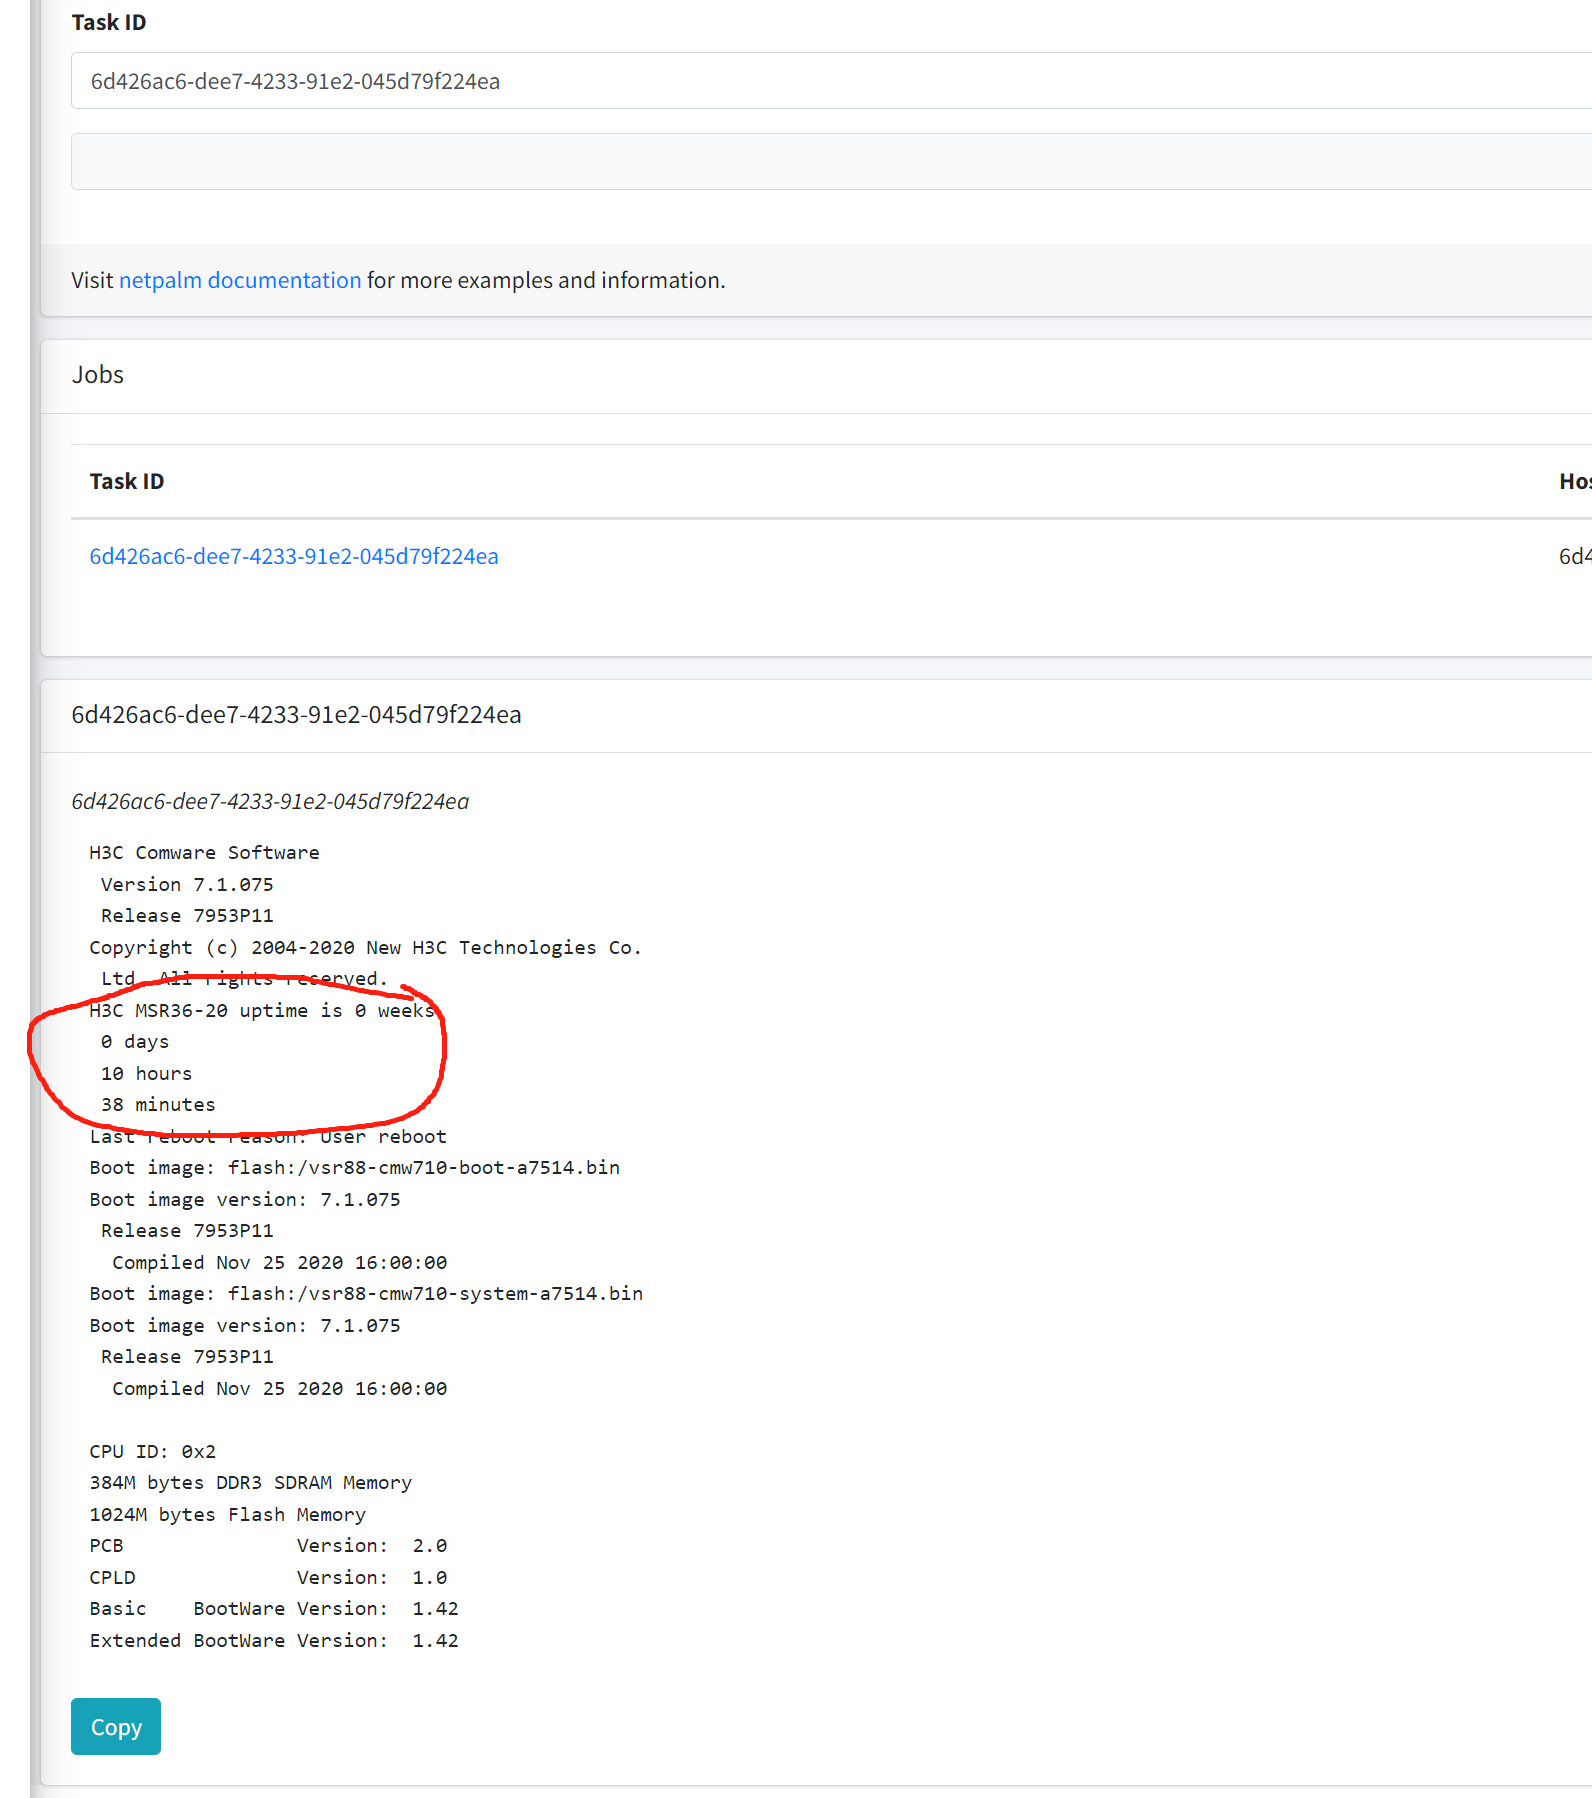The image size is (1592, 1798).
Task: Click the Task ID input field
Action: pos(831,81)
